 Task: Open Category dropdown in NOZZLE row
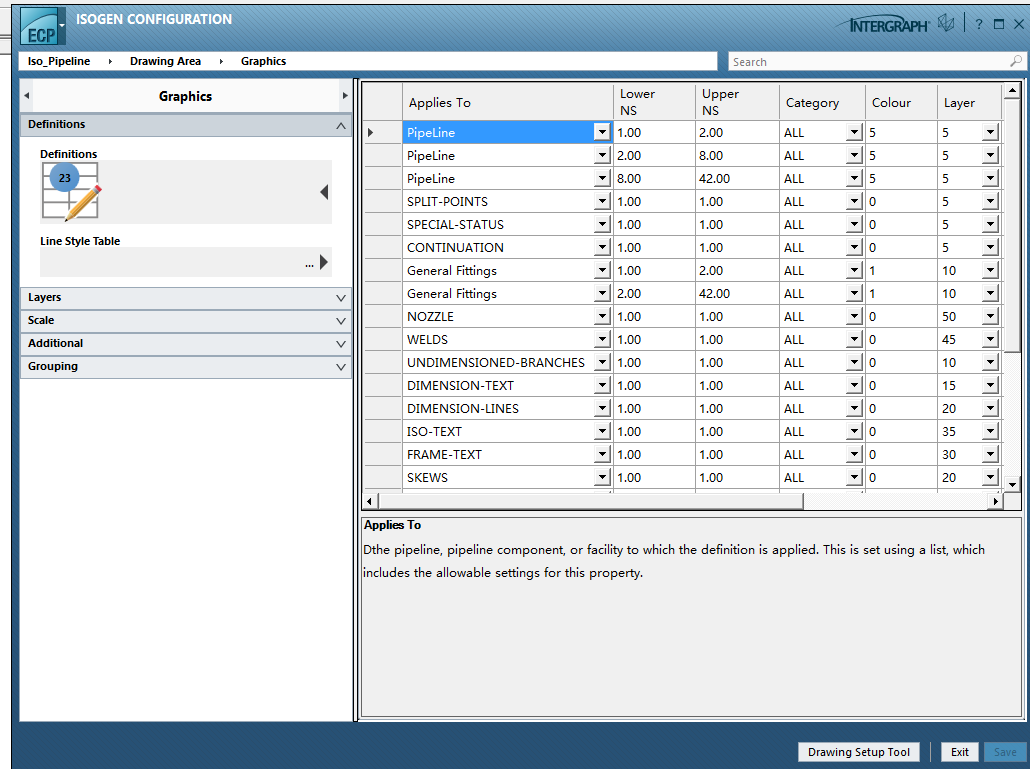click(853, 317)
